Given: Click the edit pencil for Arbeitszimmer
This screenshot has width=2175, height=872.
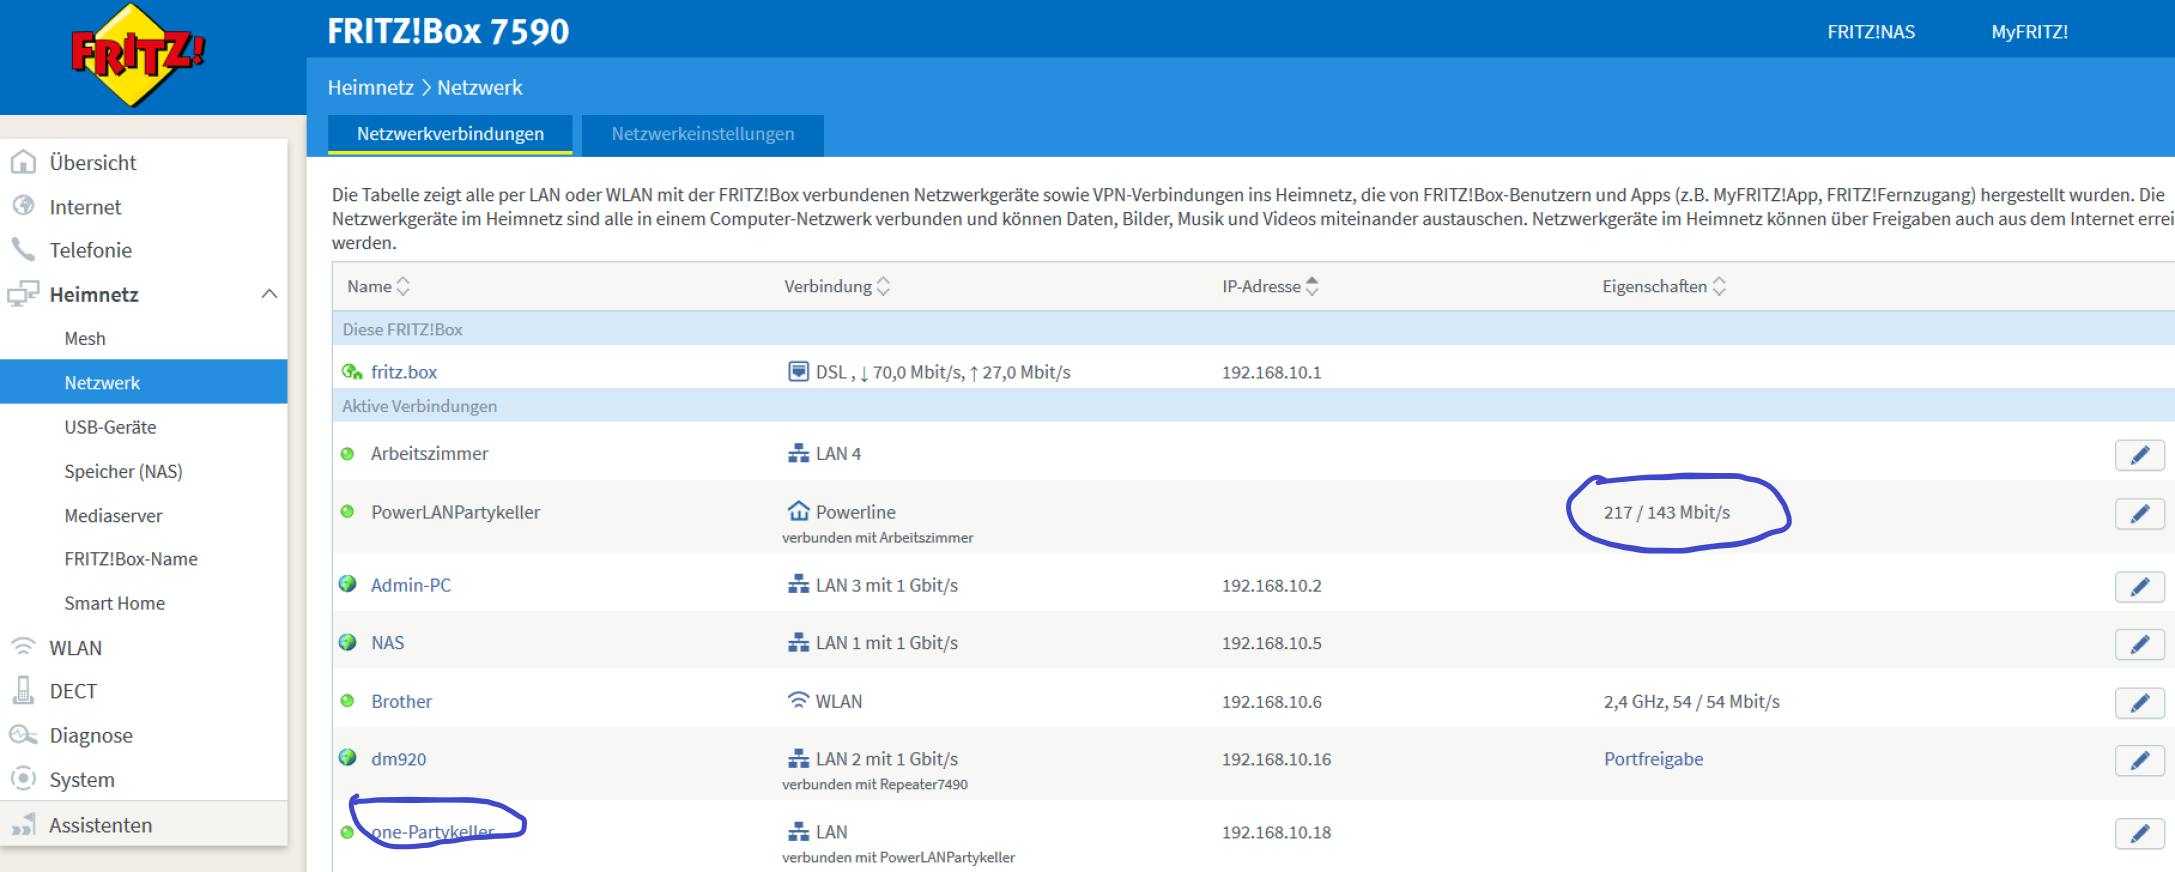Looking at the screenshot, I should pos(2139,455).
